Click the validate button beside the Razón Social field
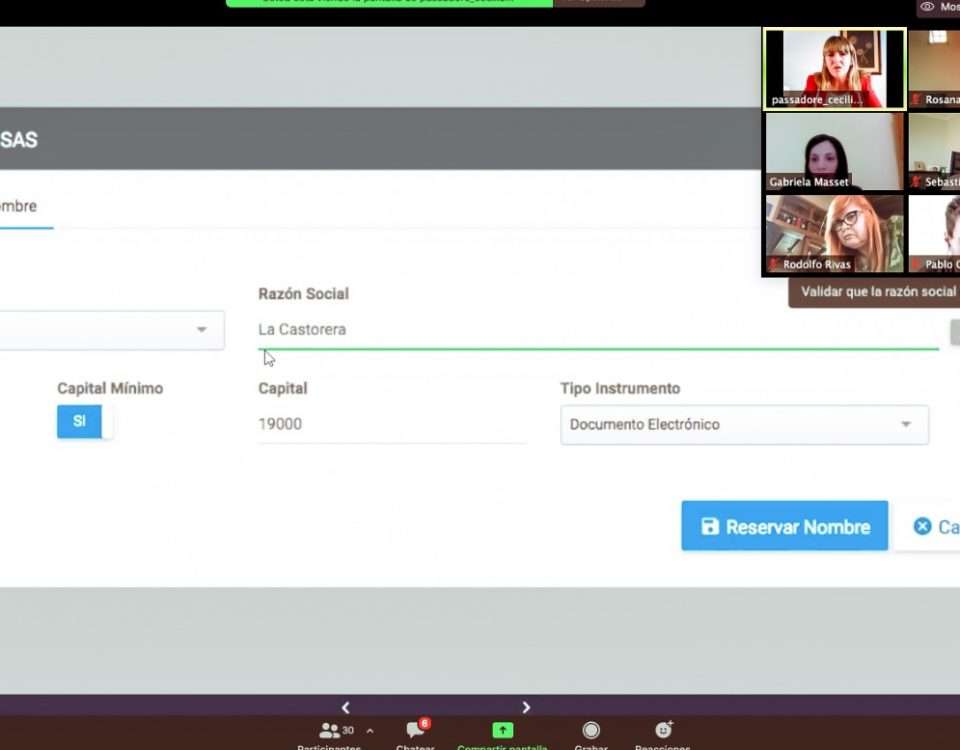The height and width of the screenshot is (750, 960). point(954,332)
